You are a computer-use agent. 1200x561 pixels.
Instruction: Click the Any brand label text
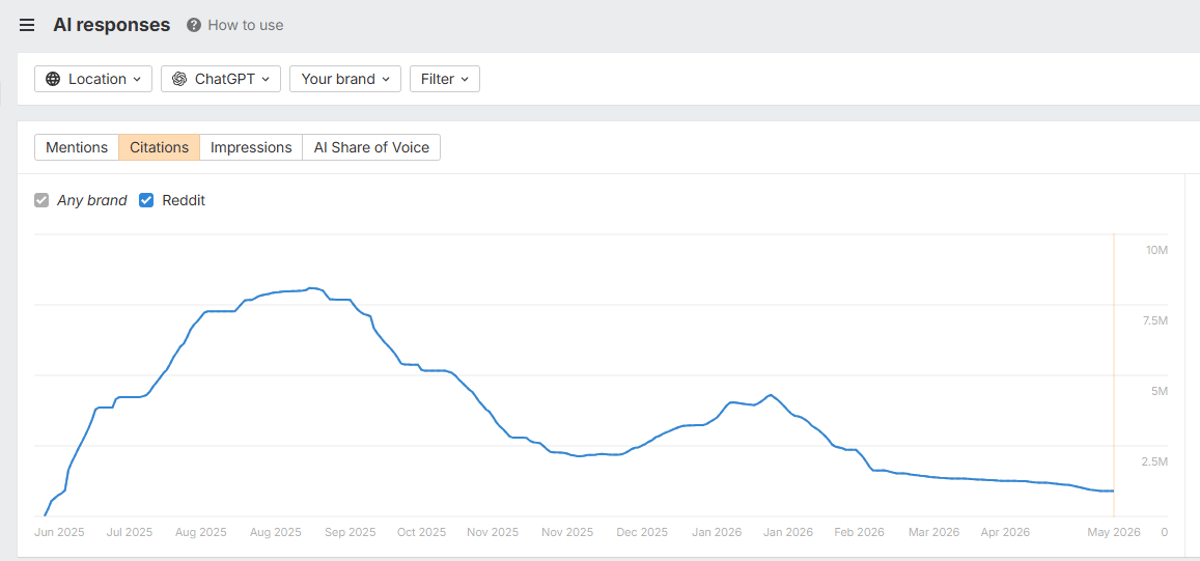pyautogui.click(x=92, y=200)
